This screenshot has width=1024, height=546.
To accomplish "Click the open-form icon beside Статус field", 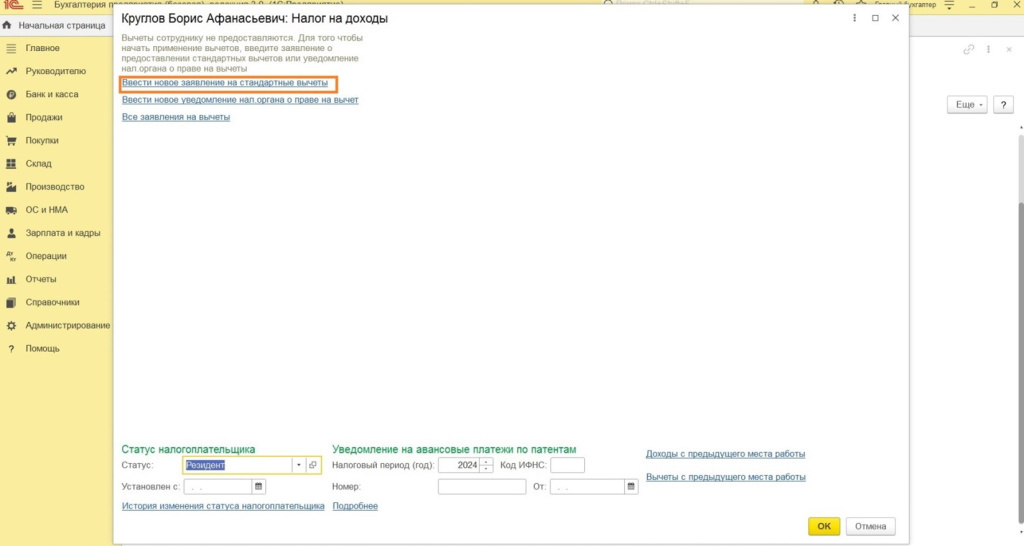I will (312, 465).
